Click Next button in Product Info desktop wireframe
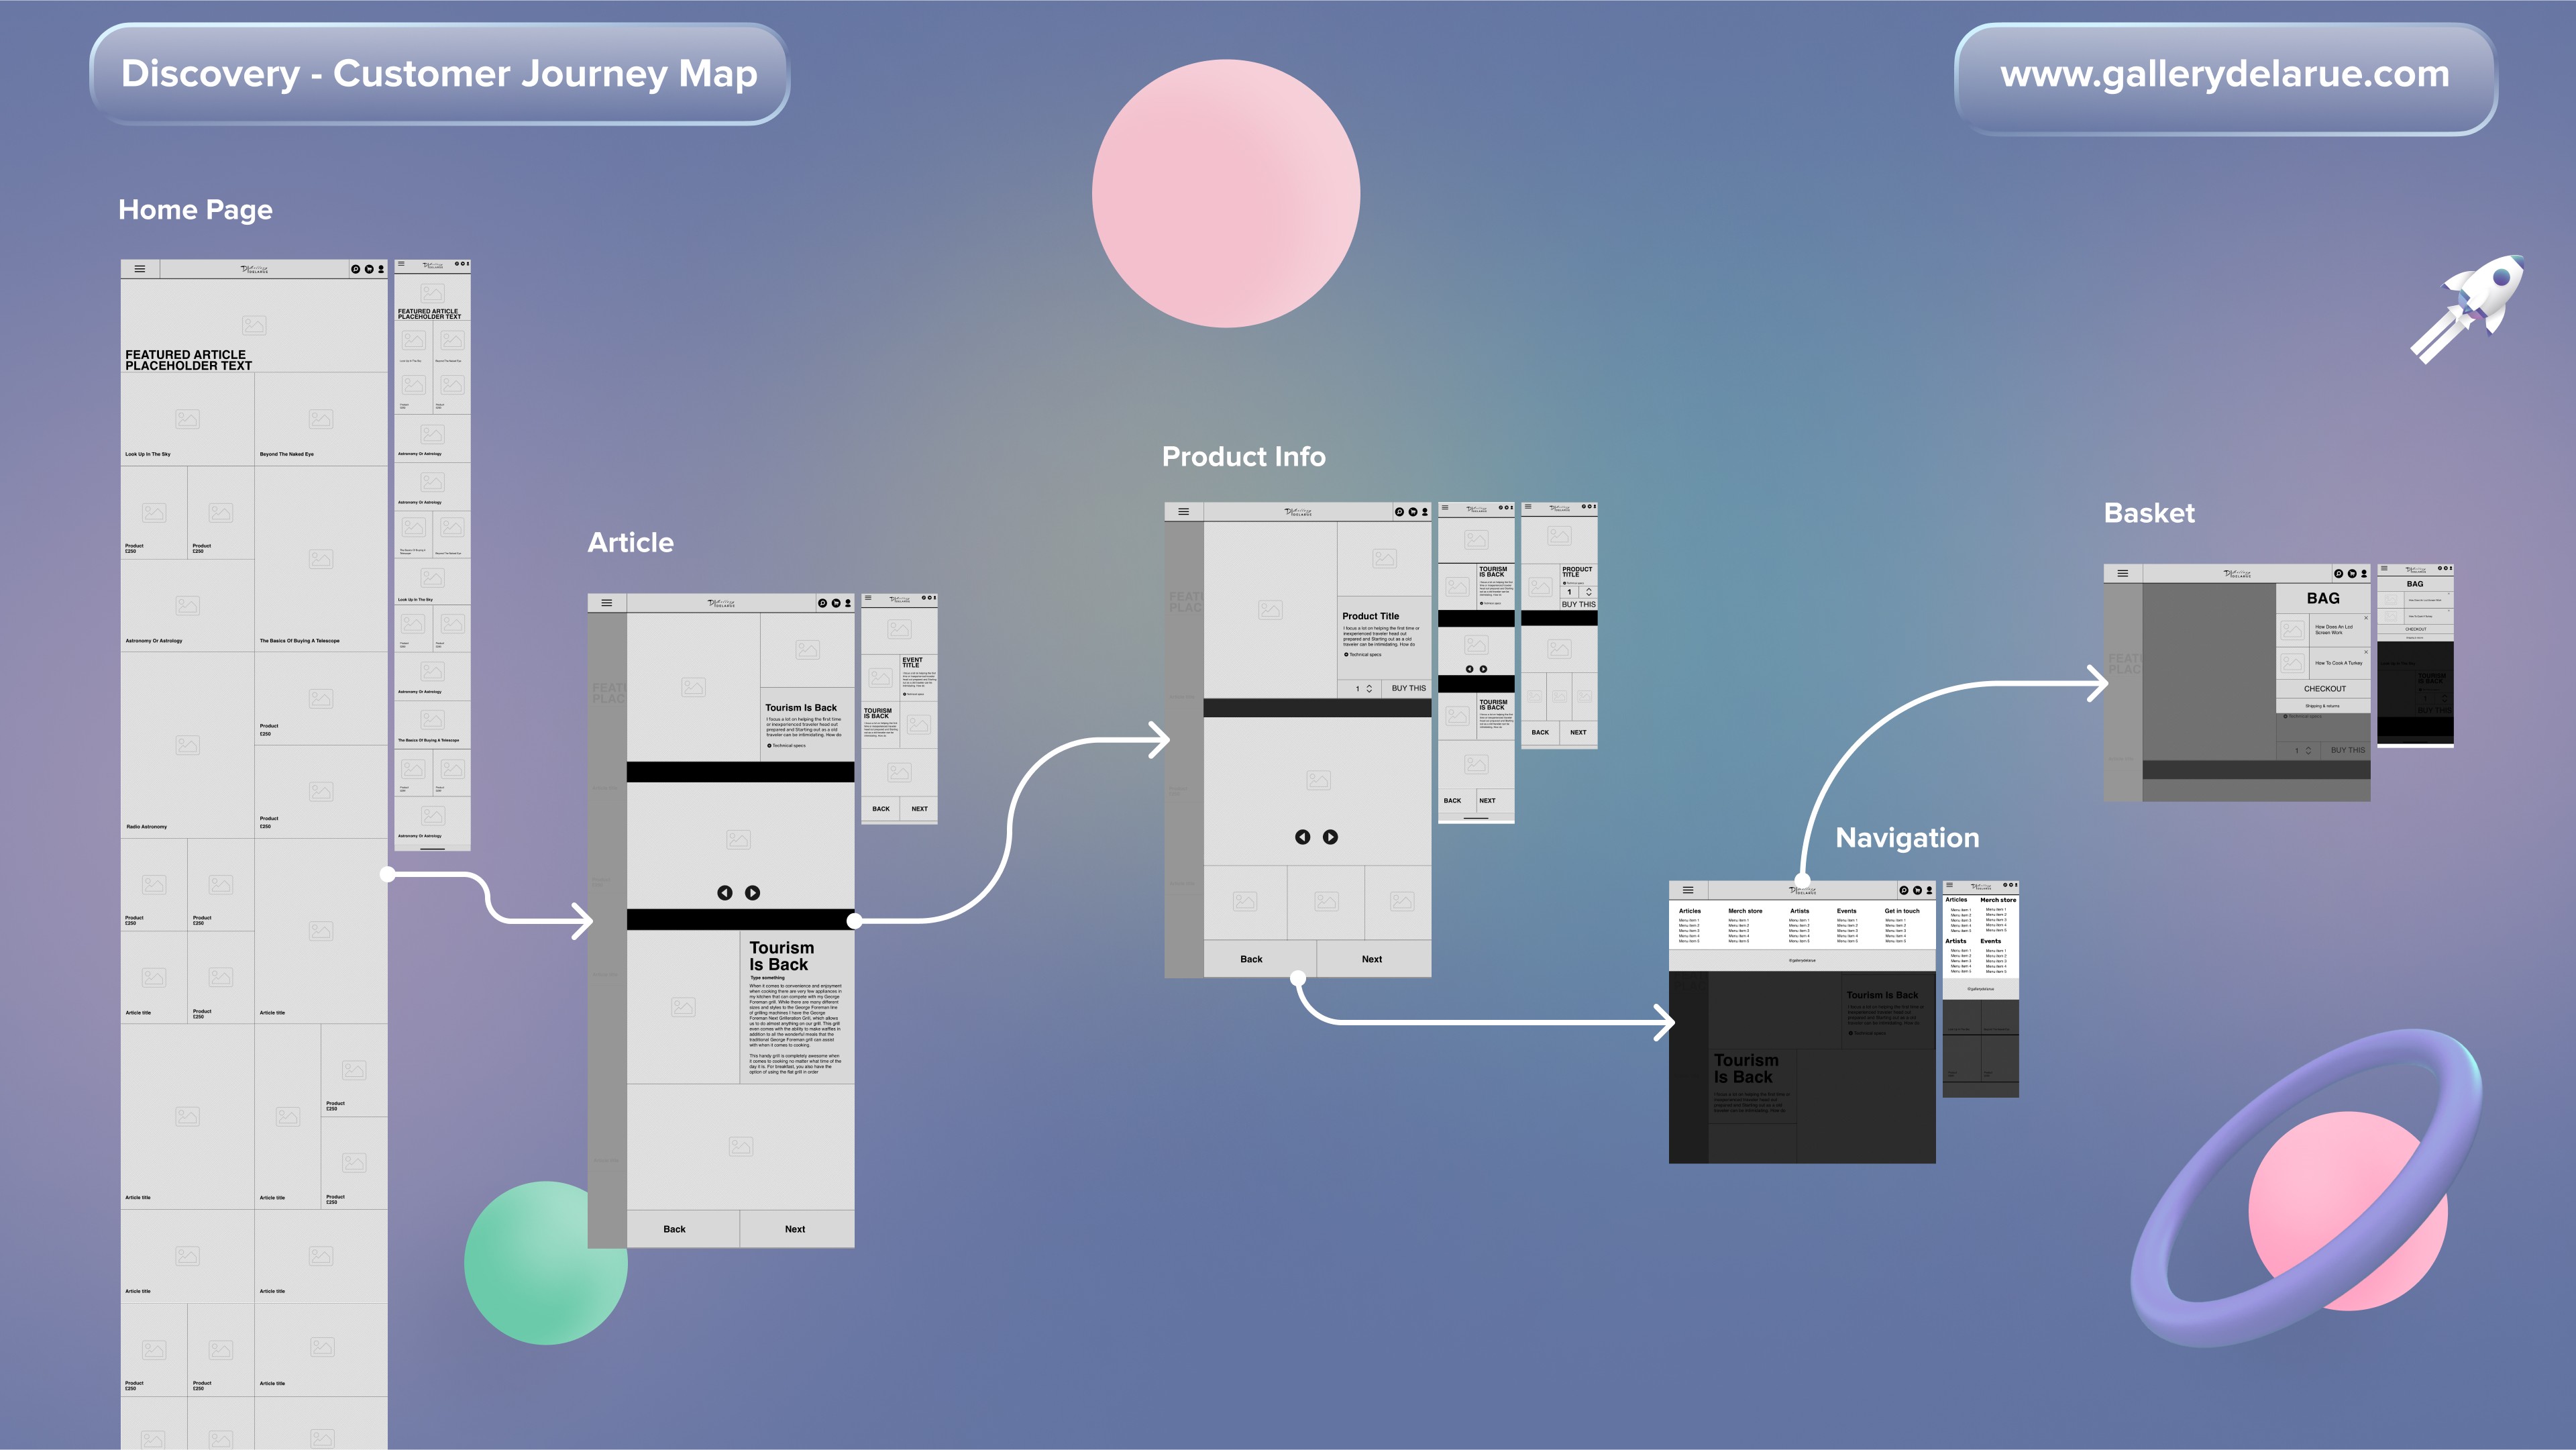The image size is (2576, 1450). point(1374,959)
